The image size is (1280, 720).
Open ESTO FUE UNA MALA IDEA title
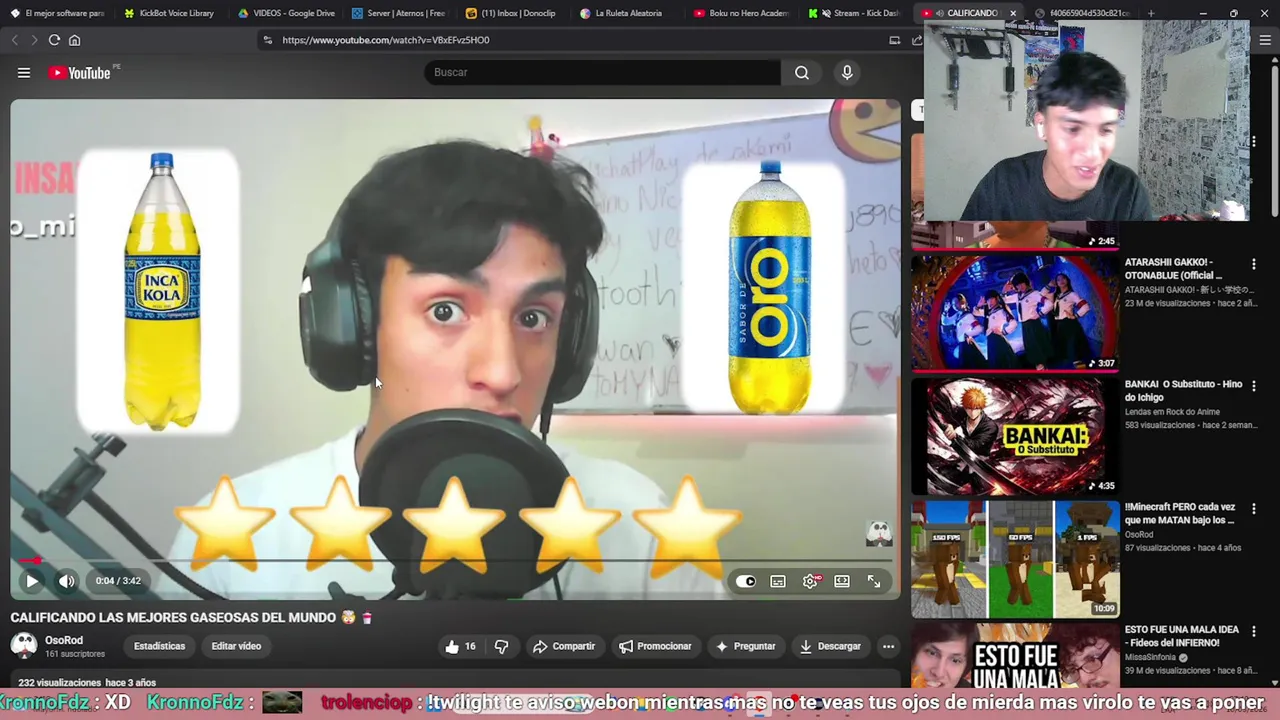click(1182, 636)
